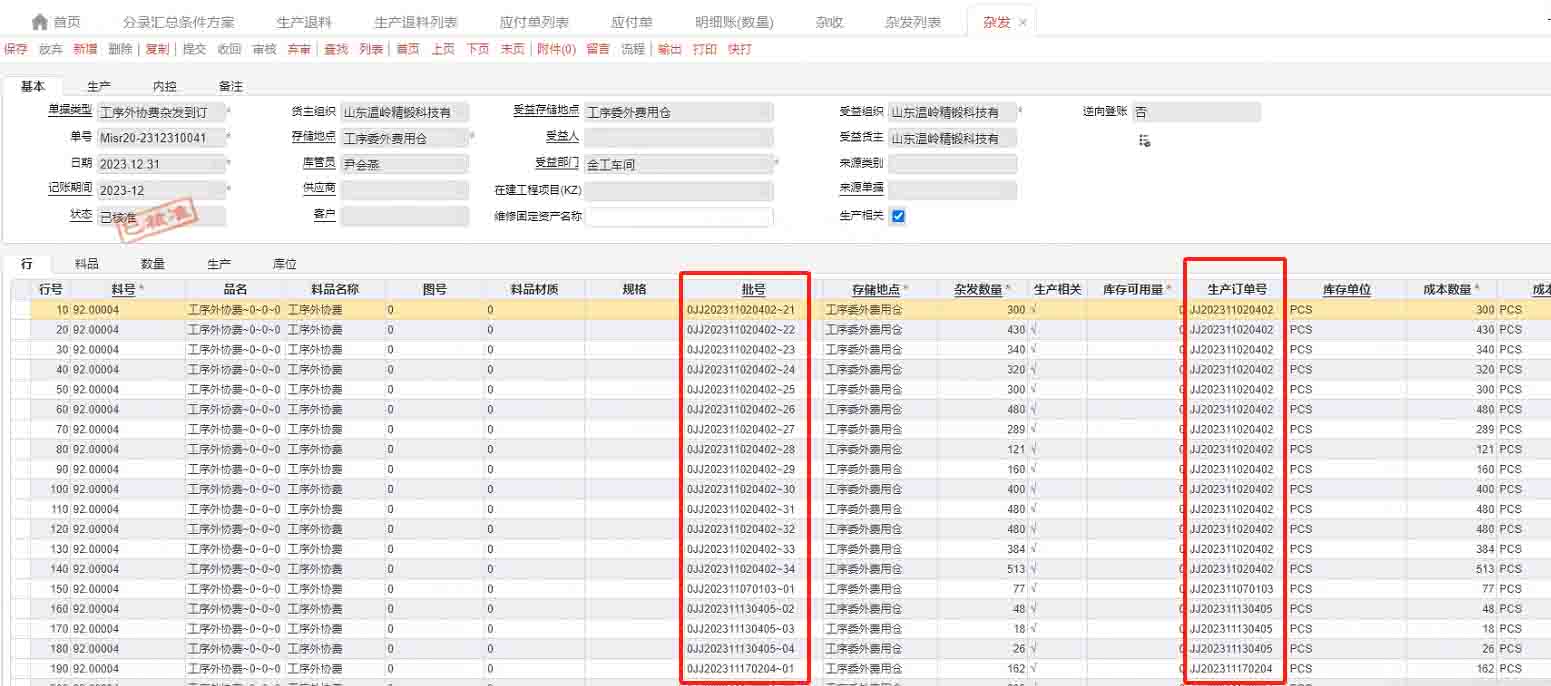Switch to the 杂发列表 tab
The height and width of the screenshot is (686, 1551).
tap(913, 22)
